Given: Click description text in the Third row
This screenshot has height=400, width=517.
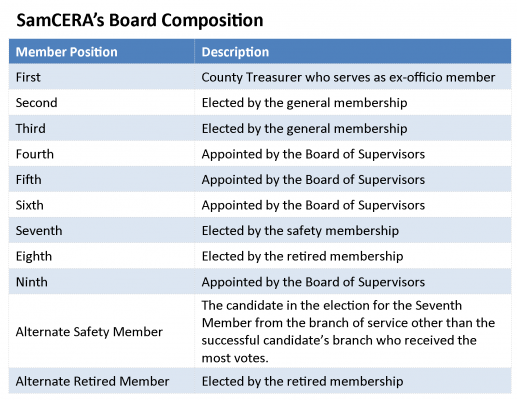Looking at the screenshot, I should click(304, 129).
